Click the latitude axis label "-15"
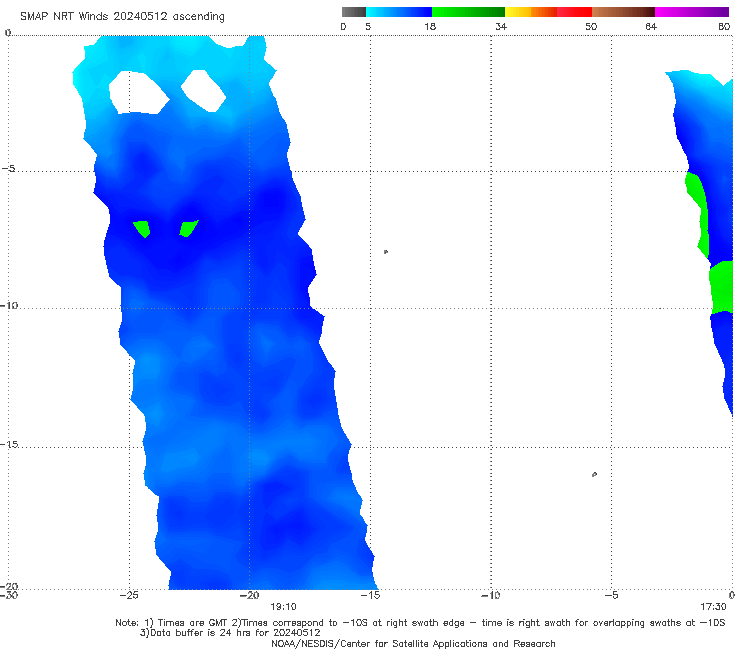 coord(9,444)
